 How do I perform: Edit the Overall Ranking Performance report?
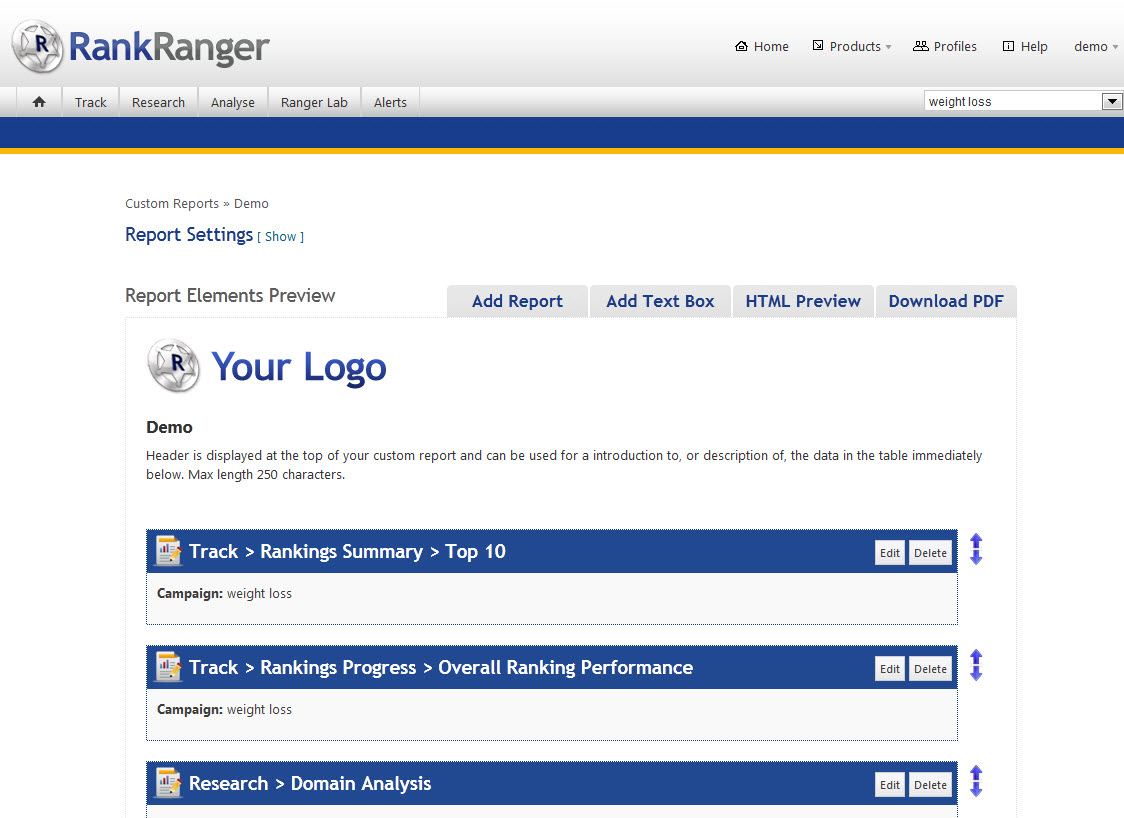tap(890, 669)
